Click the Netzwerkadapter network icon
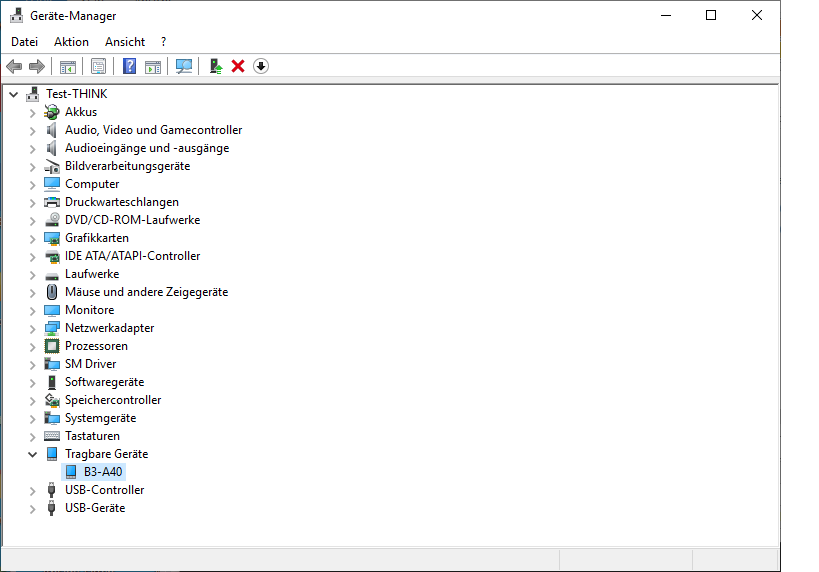Screen dimensions: 819x572 [x=52, y=328]
